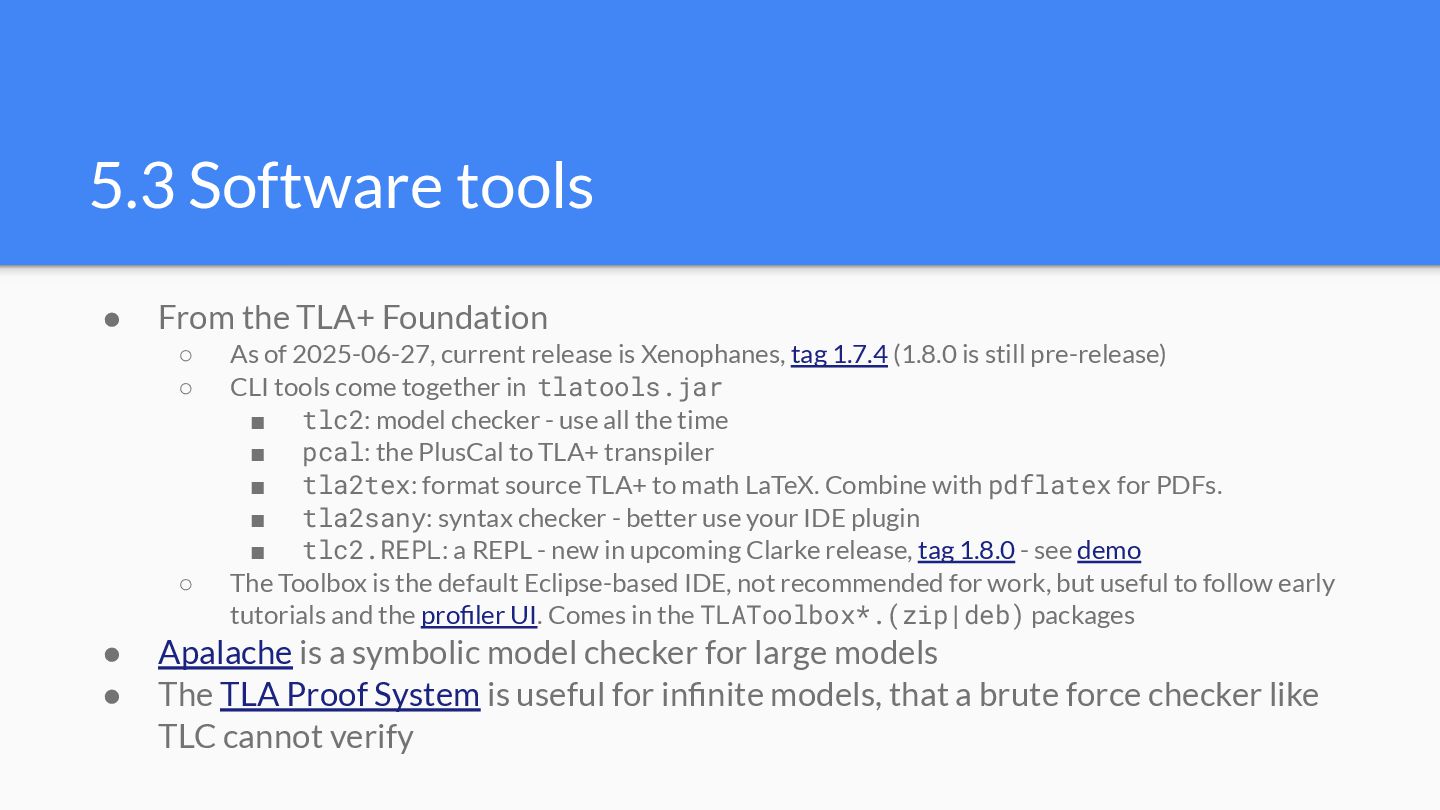Open the tag 1.7.4 release link
Screen dimensions: 1440x810
click(838, 354)
